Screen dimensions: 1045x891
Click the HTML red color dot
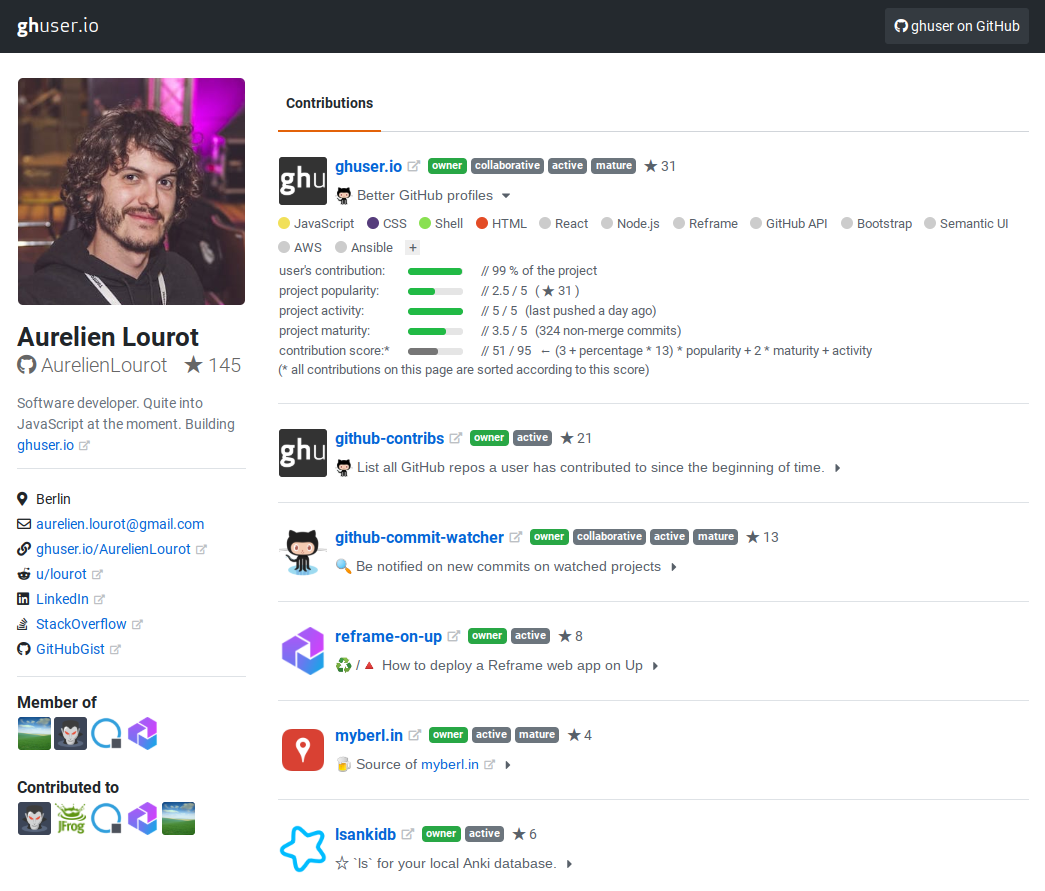482,223
